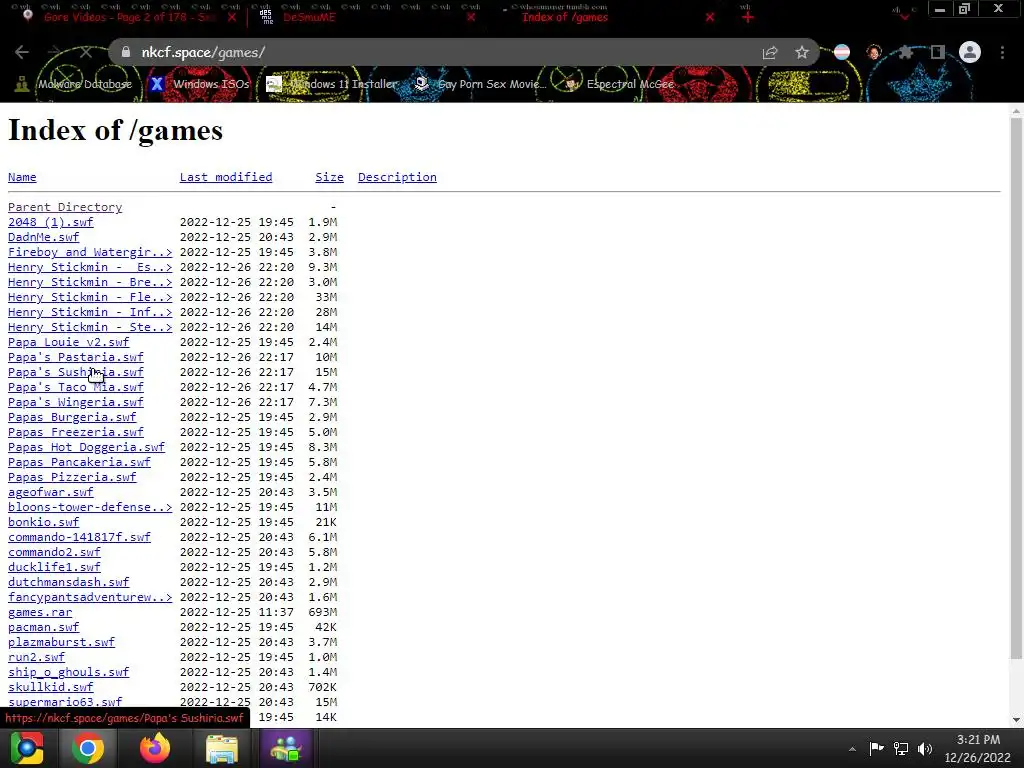Open Papa's Pastaria.swf

(x=76, y=357)
